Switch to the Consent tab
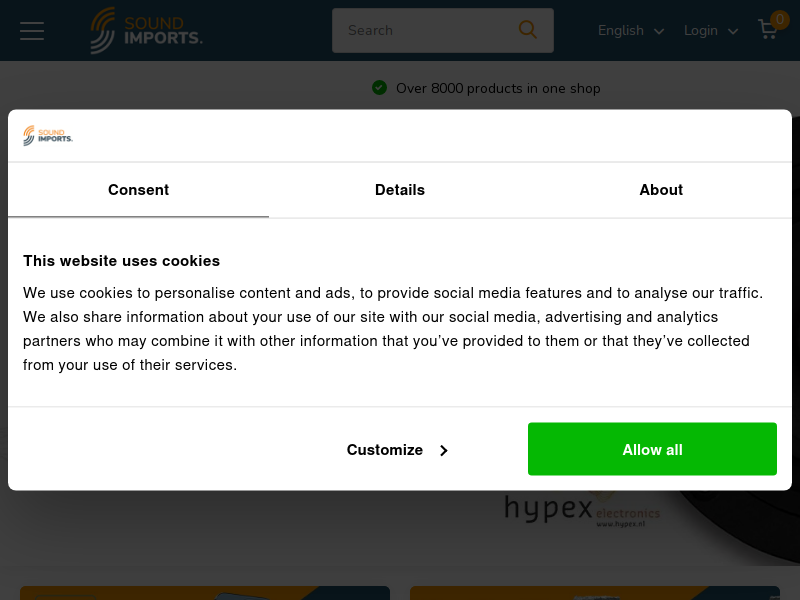 [138, 190]
